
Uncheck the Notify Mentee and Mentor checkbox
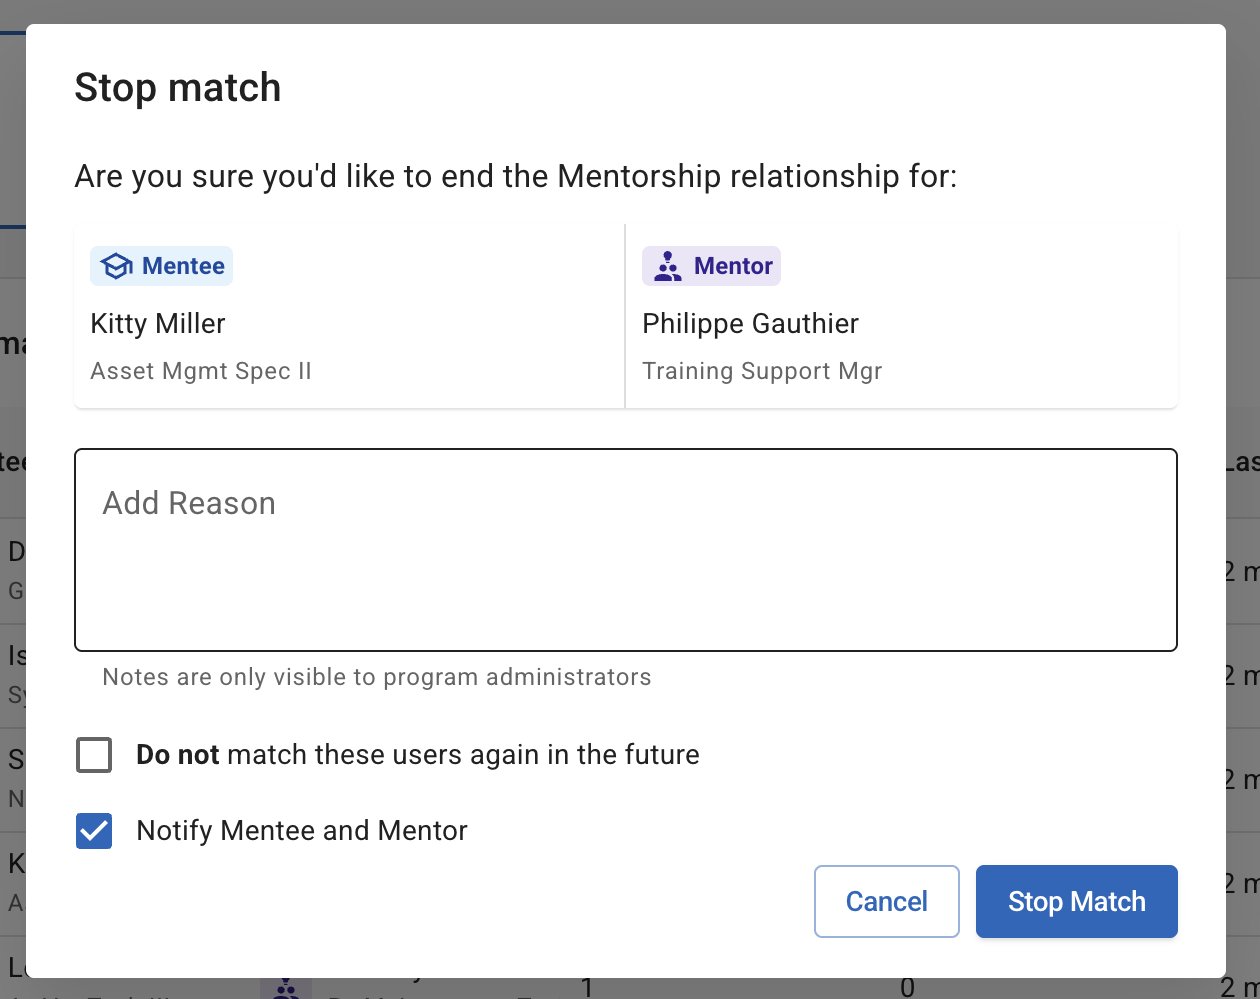(94, 831)
